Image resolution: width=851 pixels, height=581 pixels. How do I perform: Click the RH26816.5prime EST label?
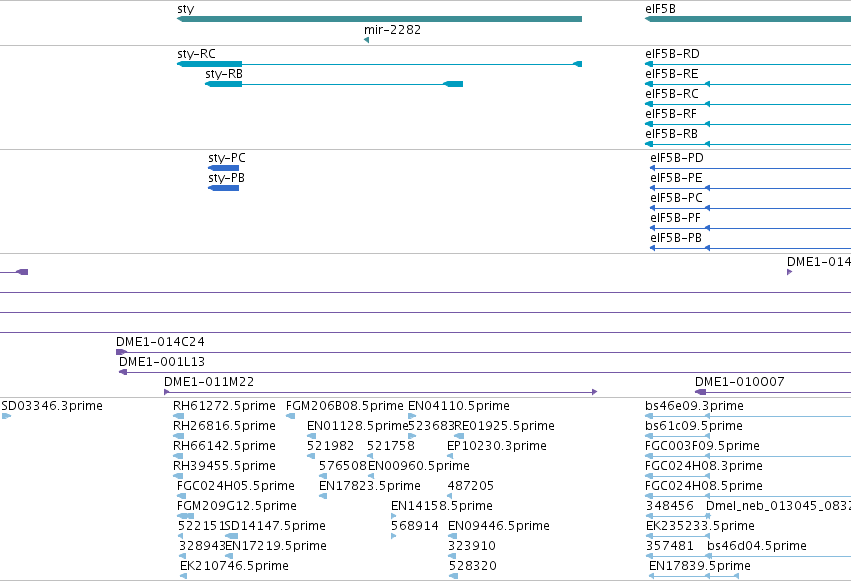224,426
